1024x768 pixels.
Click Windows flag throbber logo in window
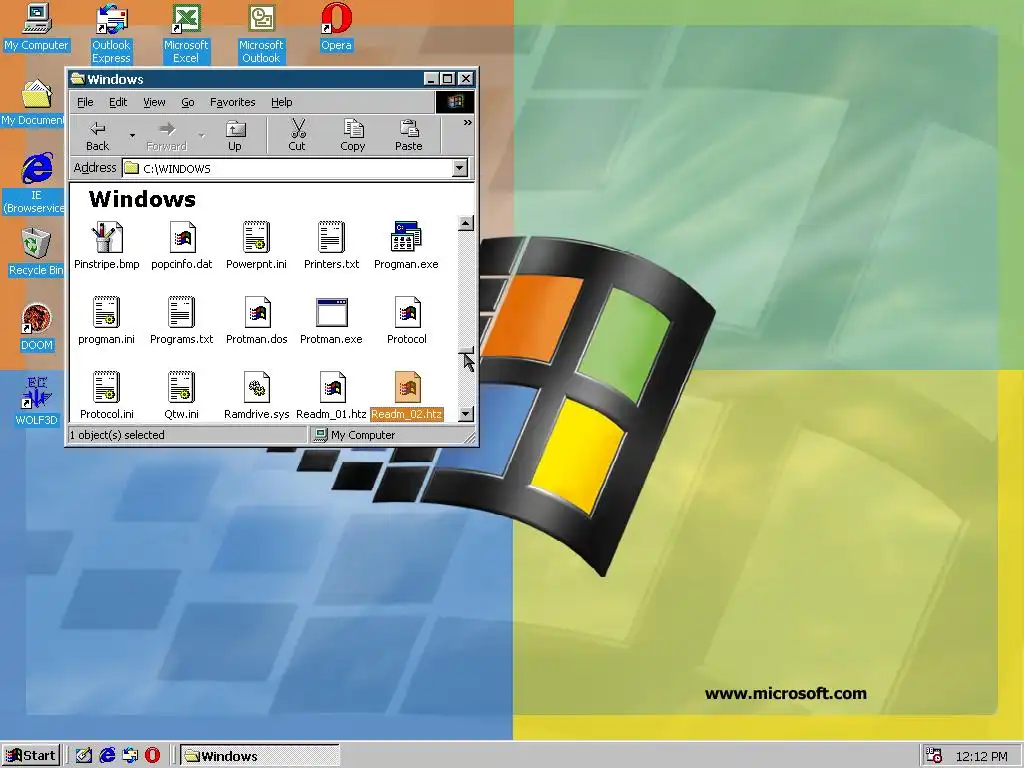click(x=455, y=101)
